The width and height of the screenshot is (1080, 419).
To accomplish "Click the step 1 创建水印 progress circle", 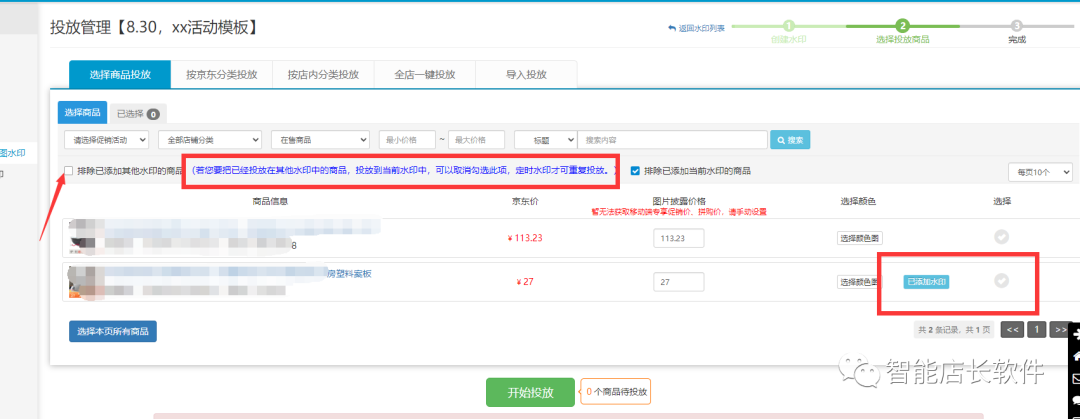I will click(788, 26).
